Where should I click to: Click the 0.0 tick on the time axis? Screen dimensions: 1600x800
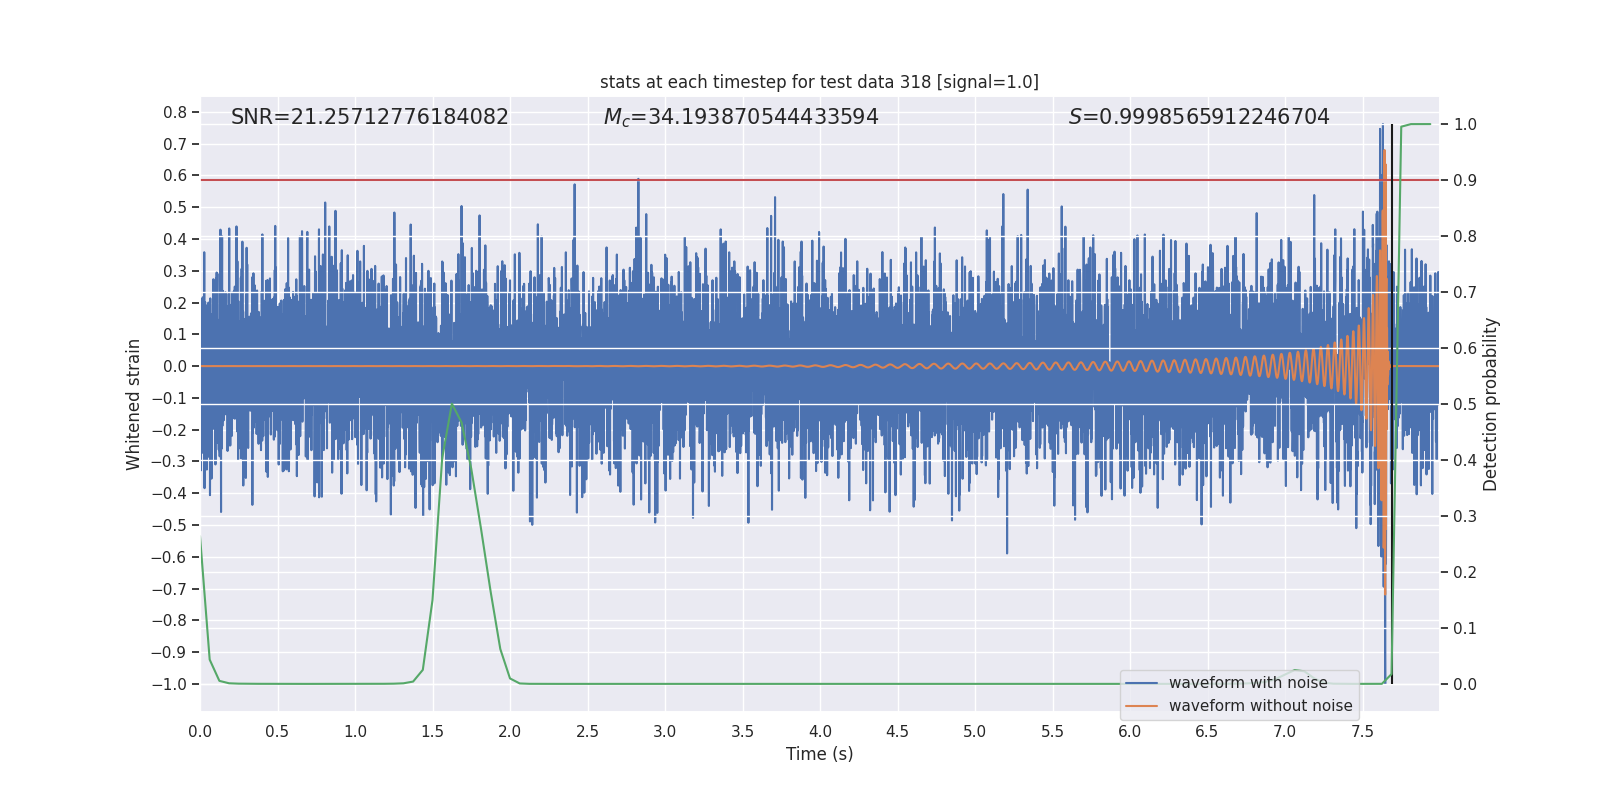coord(201,731)
